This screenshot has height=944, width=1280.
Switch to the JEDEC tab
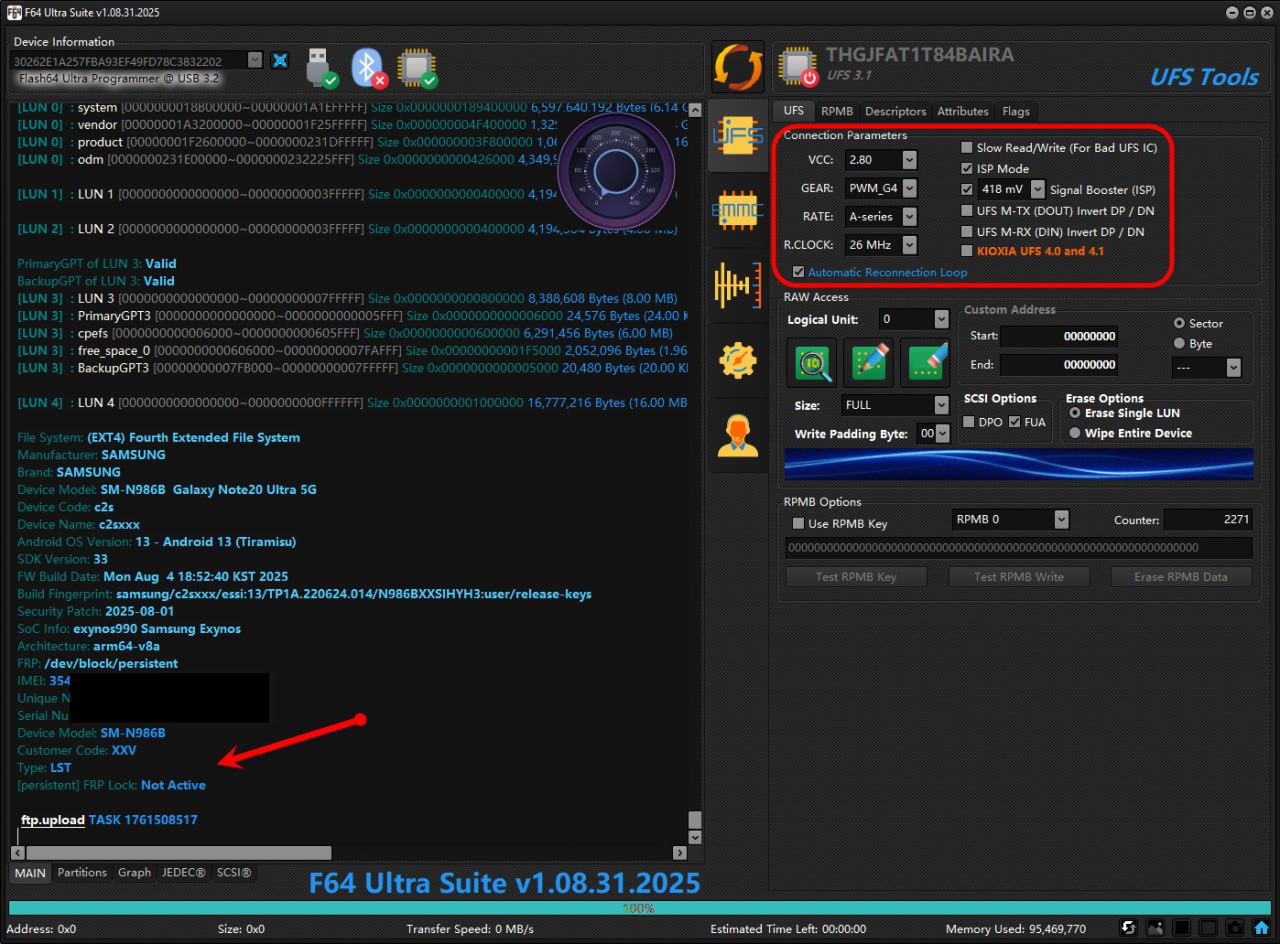coord(183,873)
